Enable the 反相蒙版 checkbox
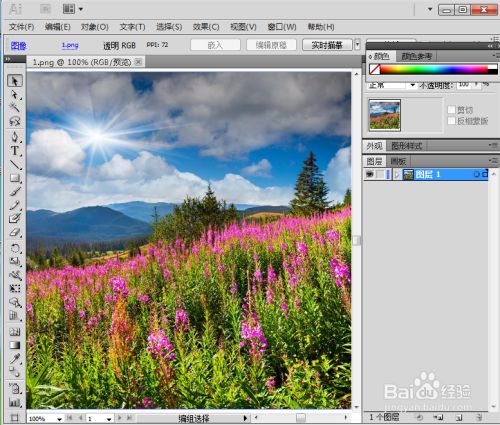500x425 pixels. 451,121
